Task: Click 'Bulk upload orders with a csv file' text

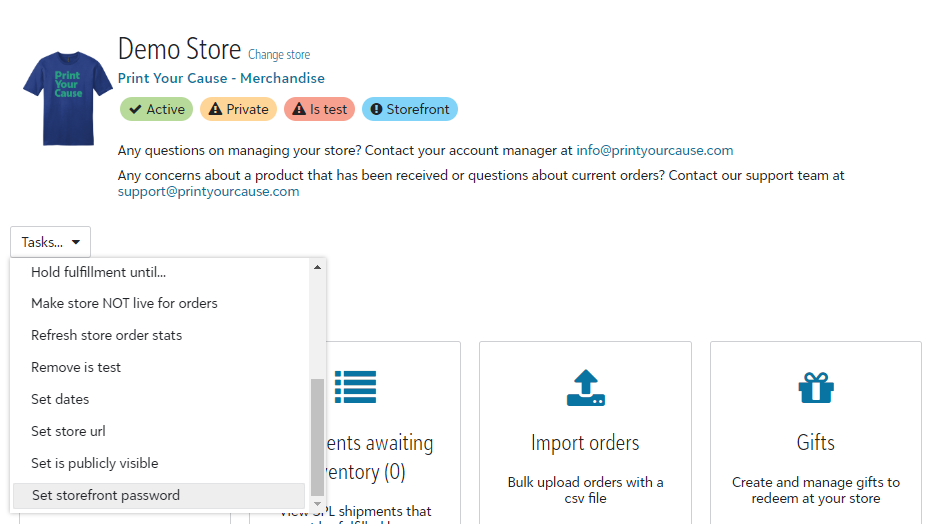Action: (x=585, y=490)
